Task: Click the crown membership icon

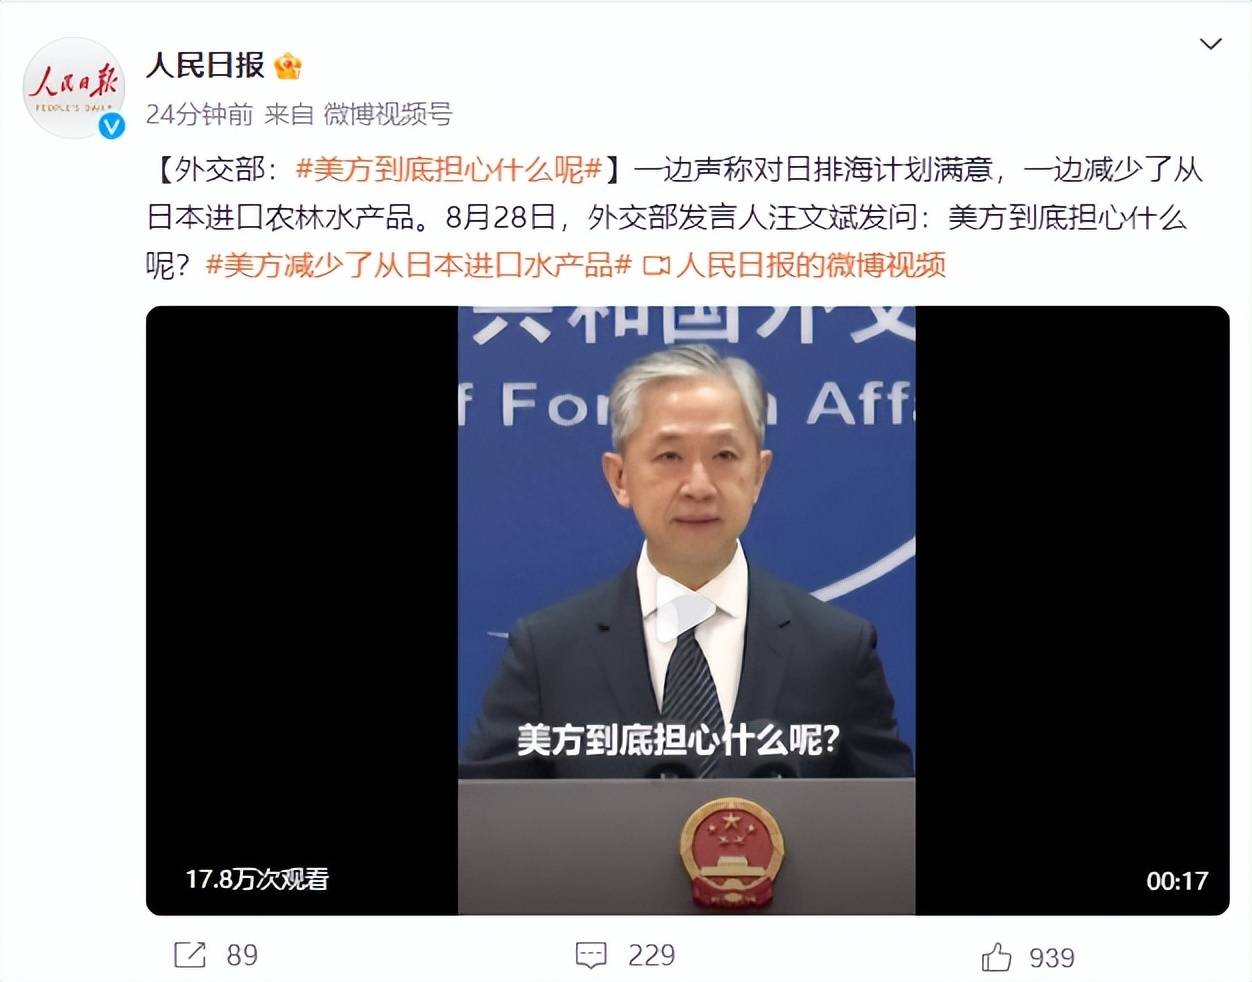Action: click(288, 66)
